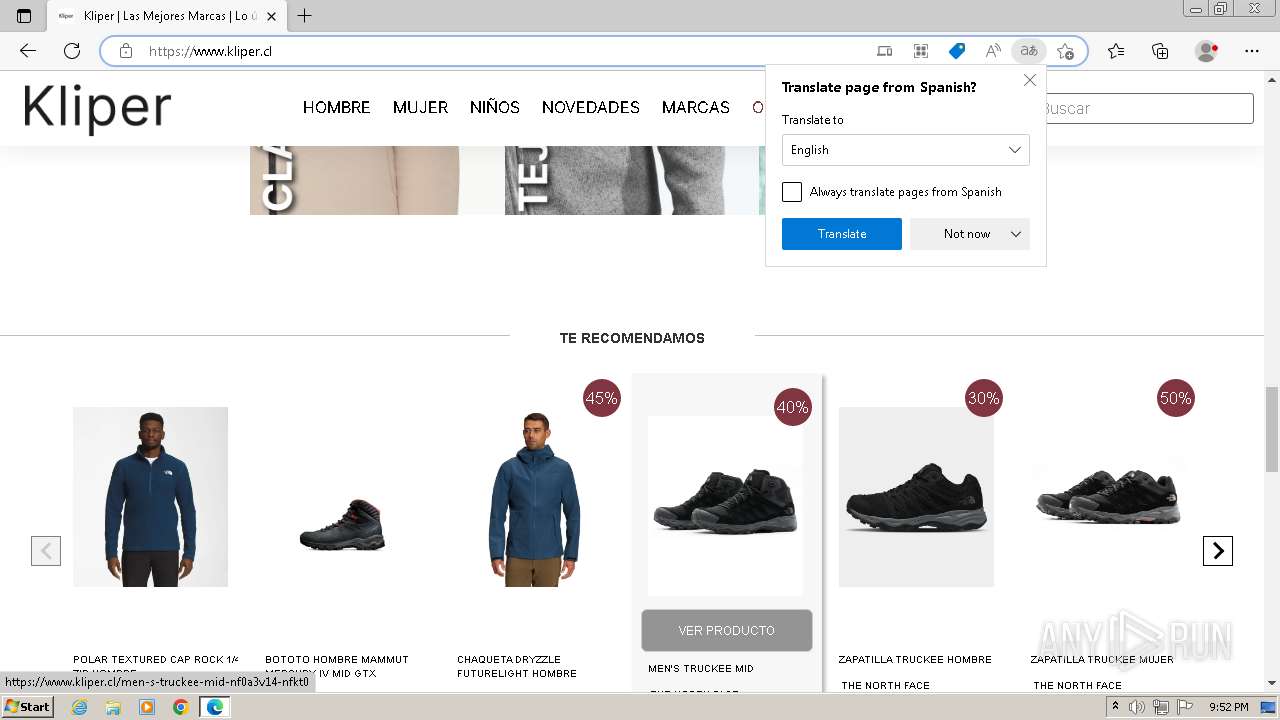Screen dimensions: 1280x720
Task: Open the tab actions menu icon
Action: [24, 16]
